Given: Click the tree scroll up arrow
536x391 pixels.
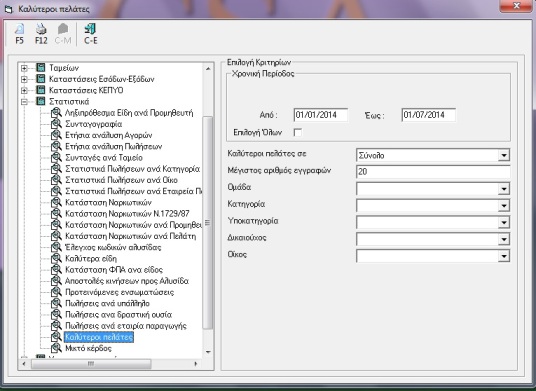Looking at the screenshot, I should pos(208,69).
